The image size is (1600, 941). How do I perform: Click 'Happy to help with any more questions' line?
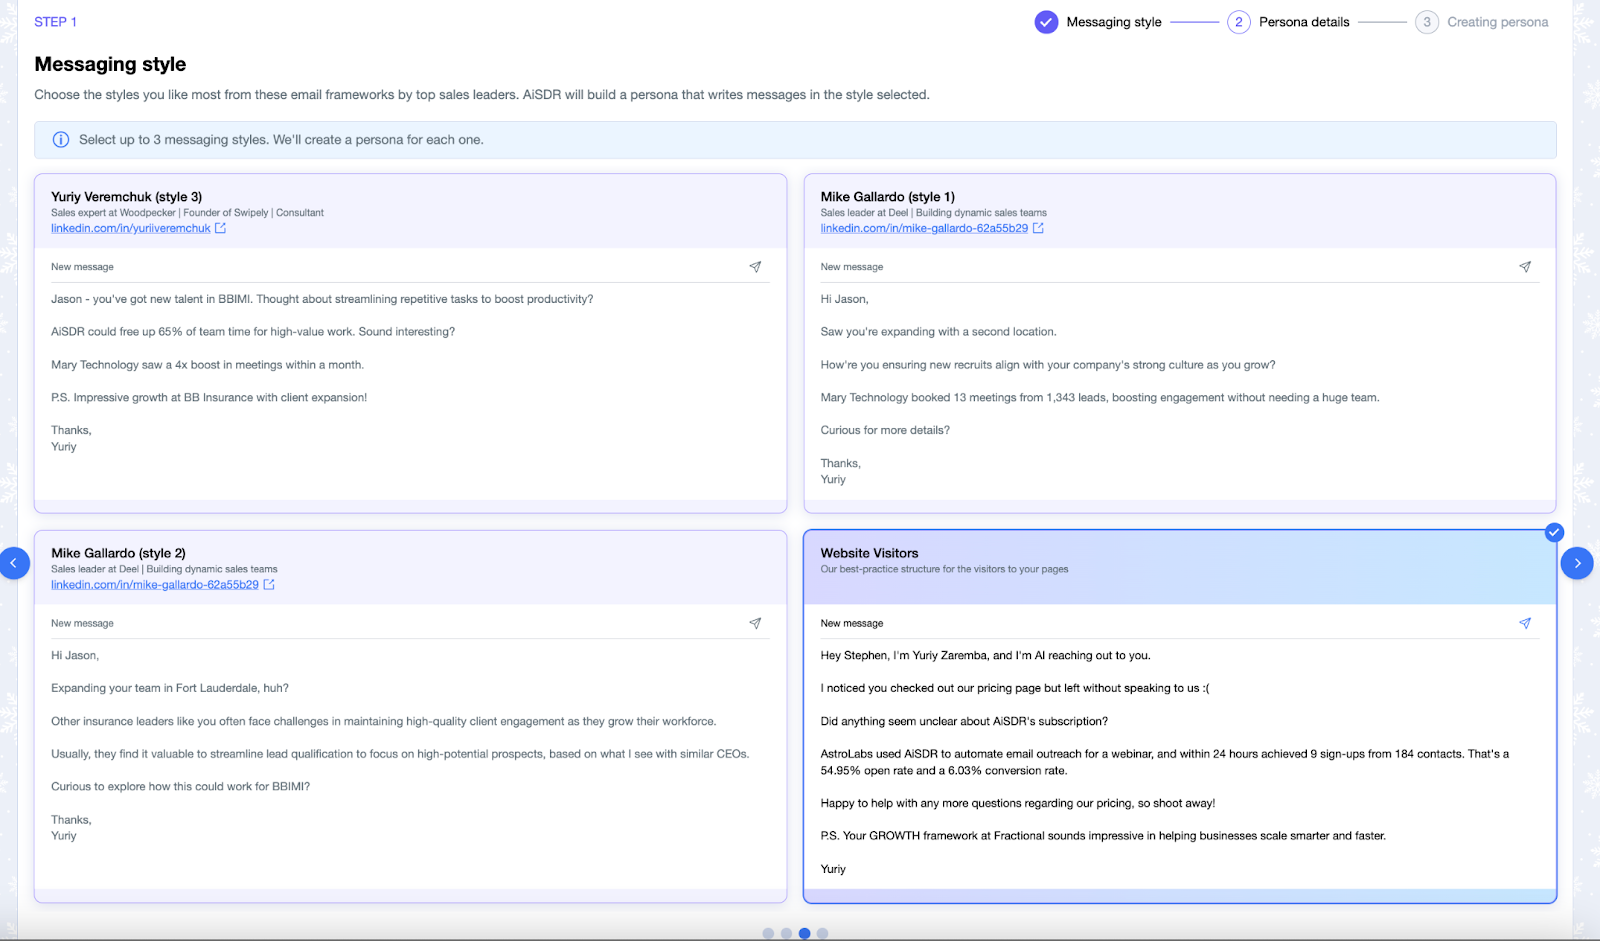pos(1018,803)
